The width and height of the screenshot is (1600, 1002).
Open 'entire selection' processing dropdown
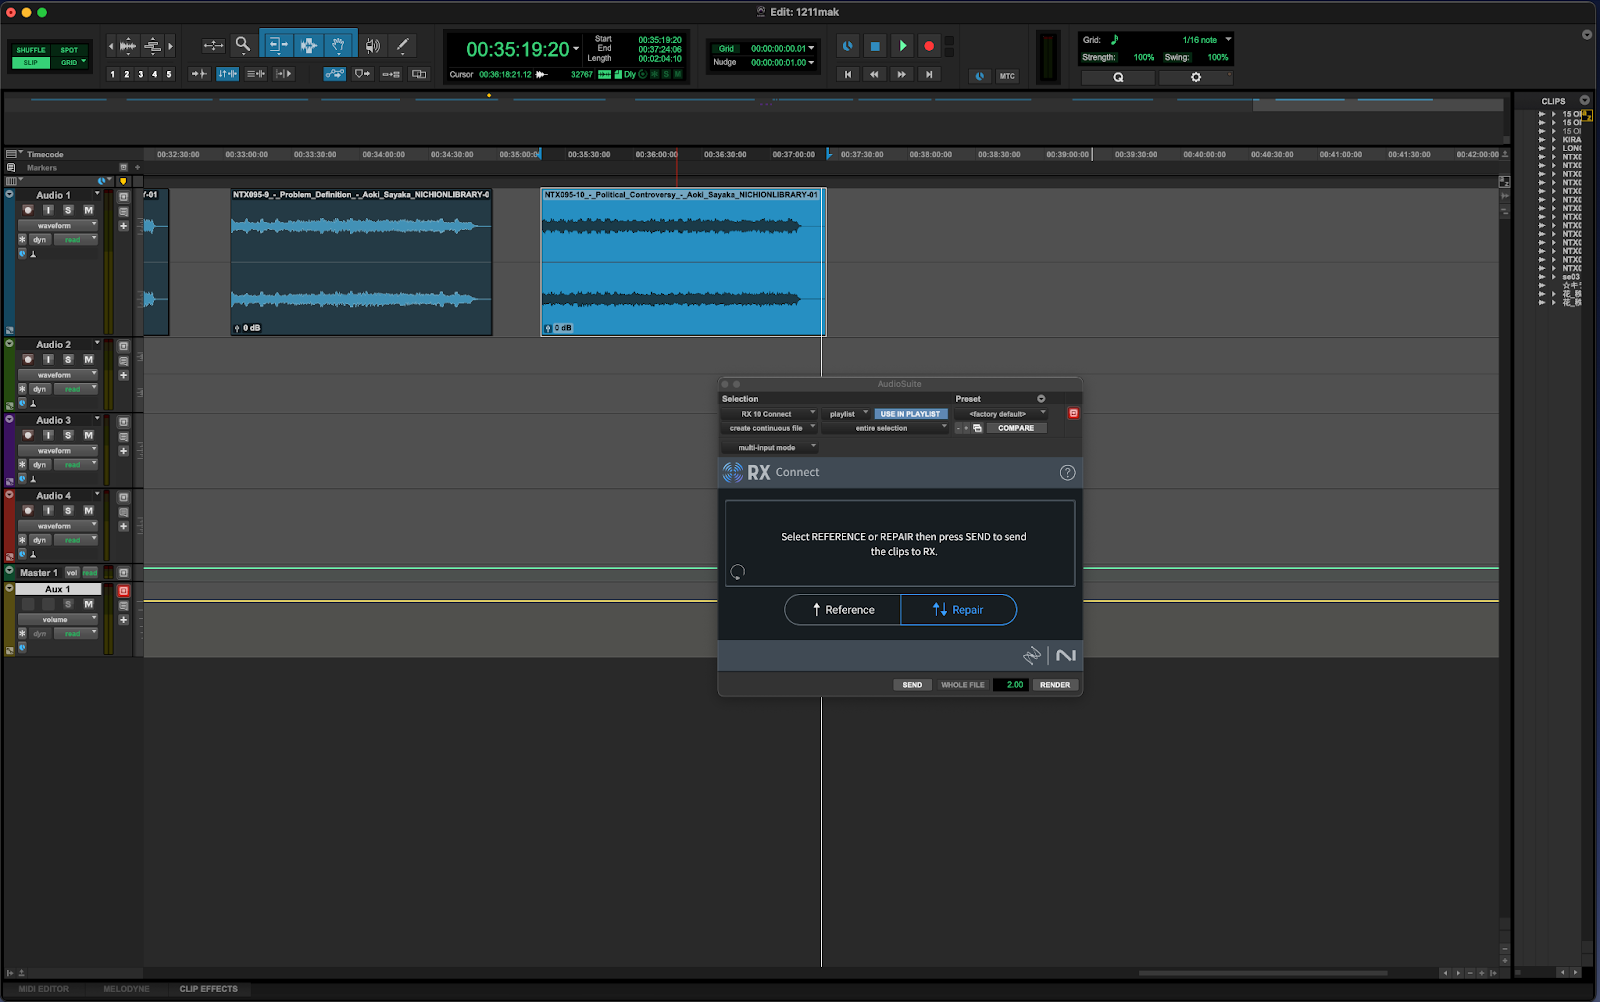885,428
